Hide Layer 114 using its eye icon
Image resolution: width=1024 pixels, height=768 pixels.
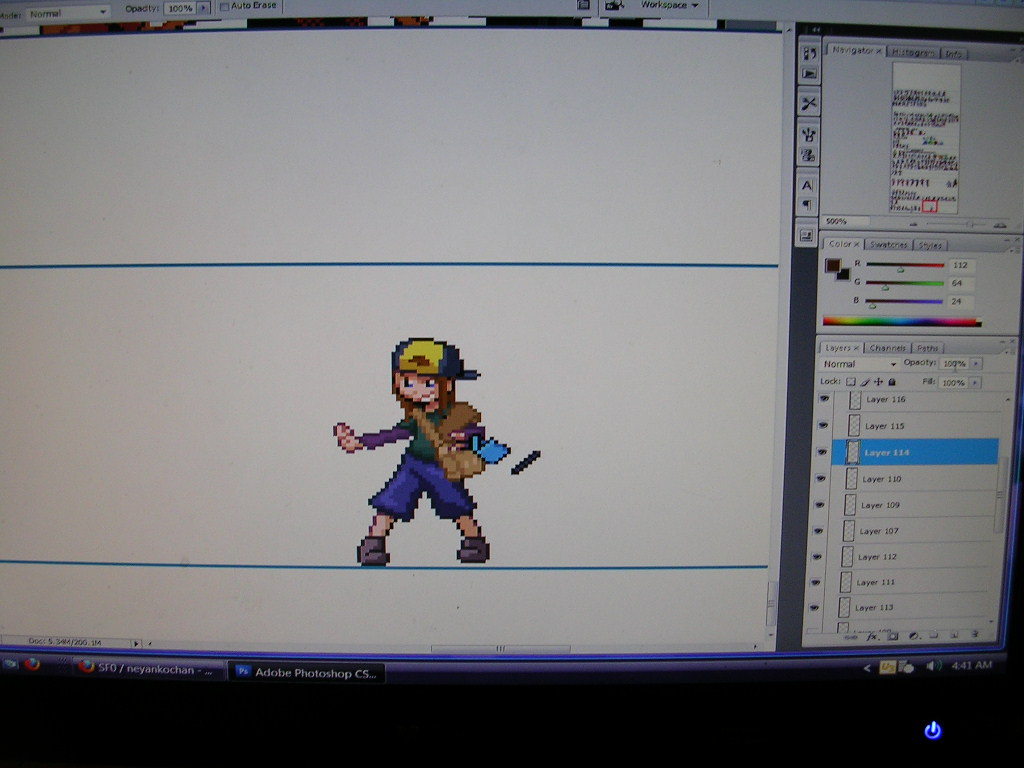point(822,452)
